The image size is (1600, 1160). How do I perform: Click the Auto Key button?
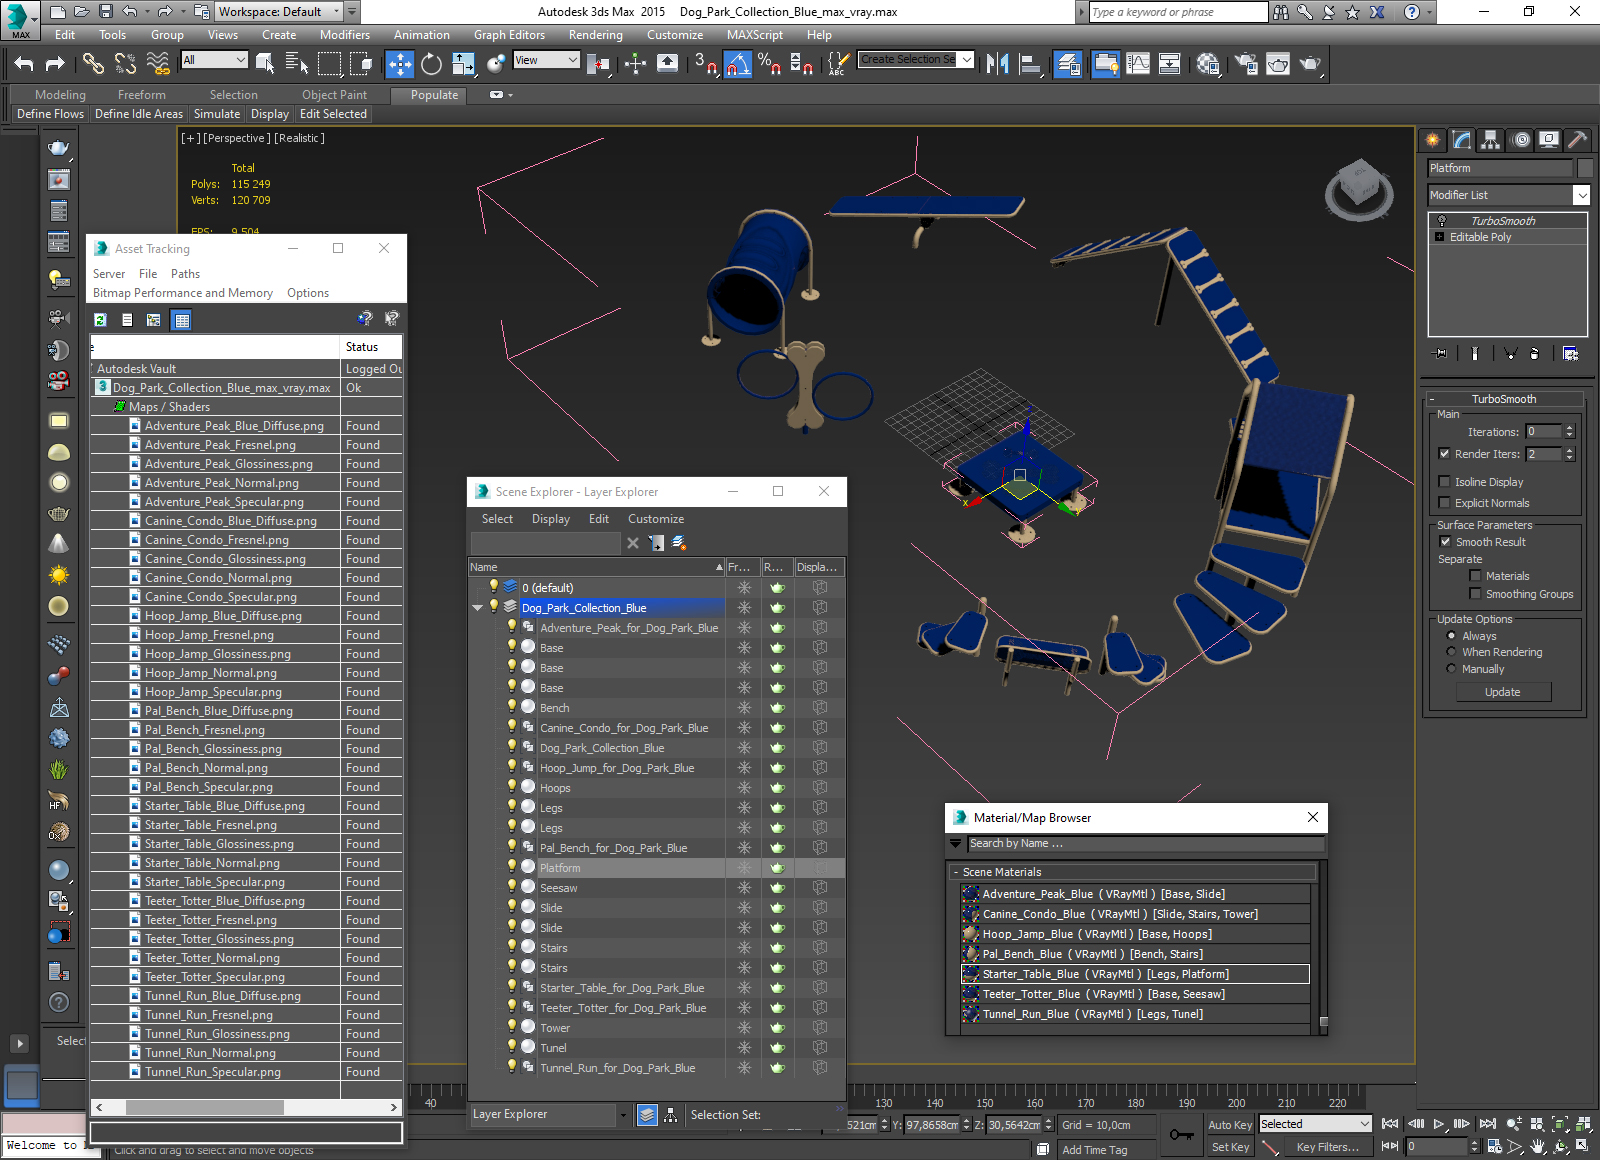(x=1230, y=1125)
